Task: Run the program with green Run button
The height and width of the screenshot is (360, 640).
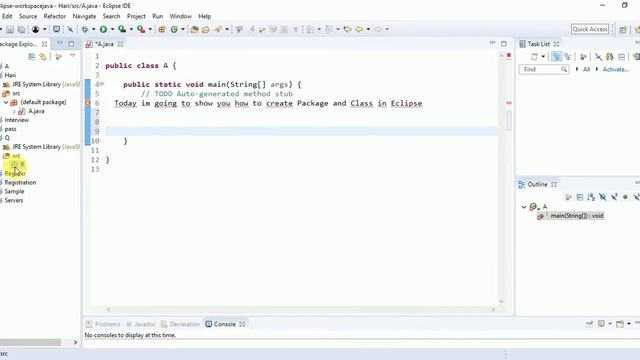Action: 103,29
